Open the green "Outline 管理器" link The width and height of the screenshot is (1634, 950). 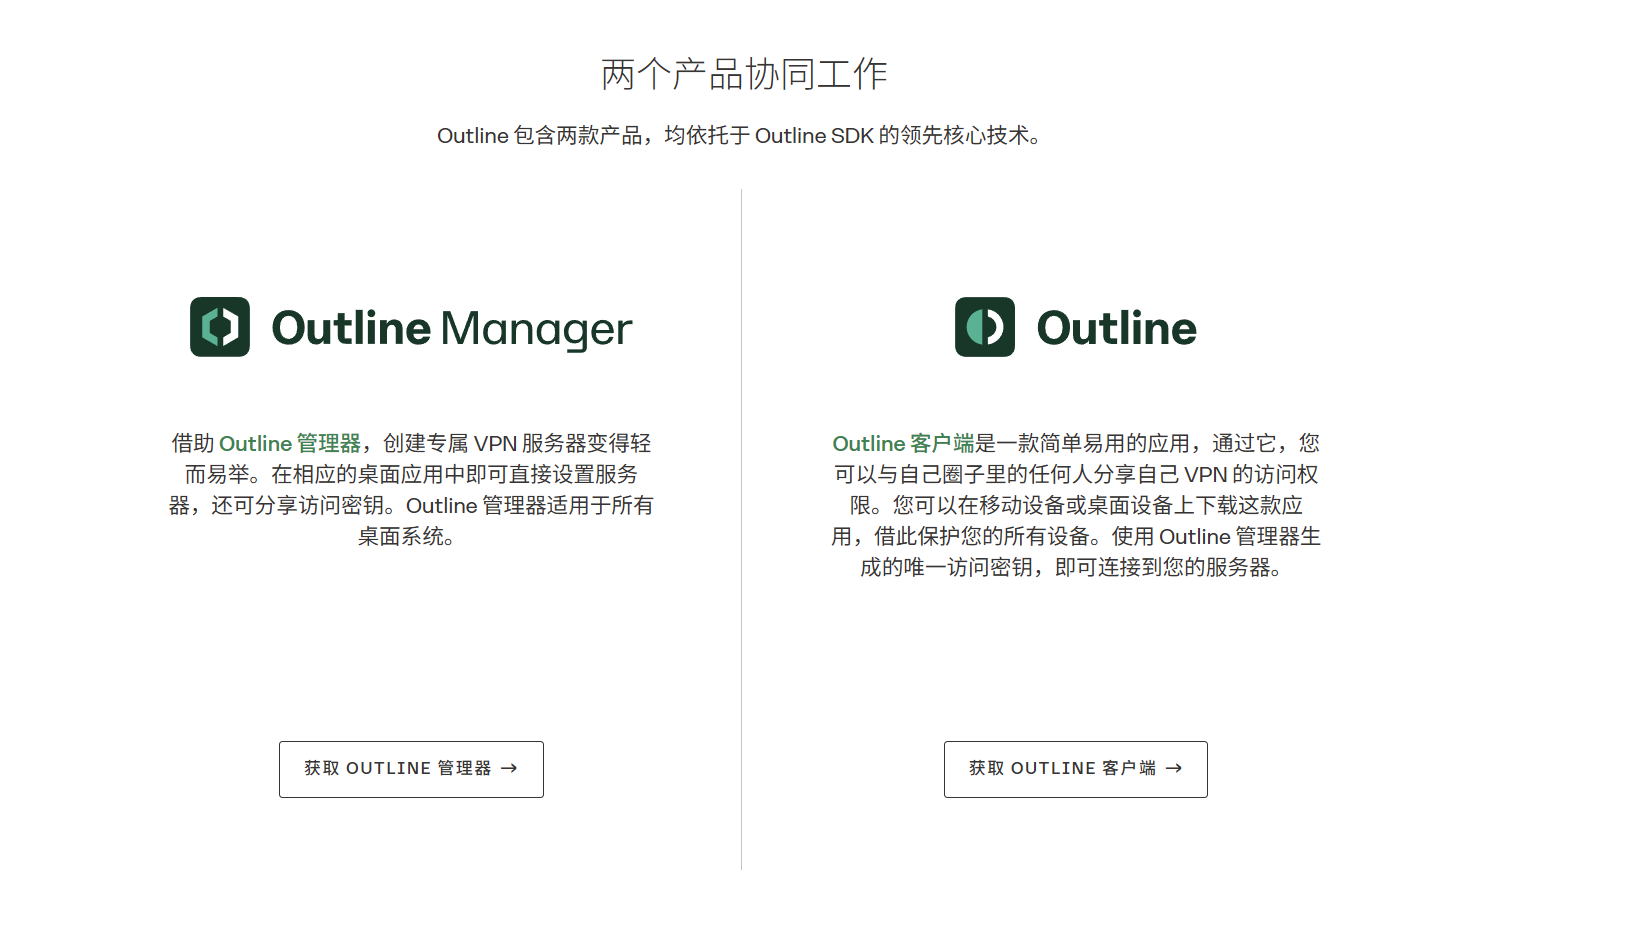point(290,443)
